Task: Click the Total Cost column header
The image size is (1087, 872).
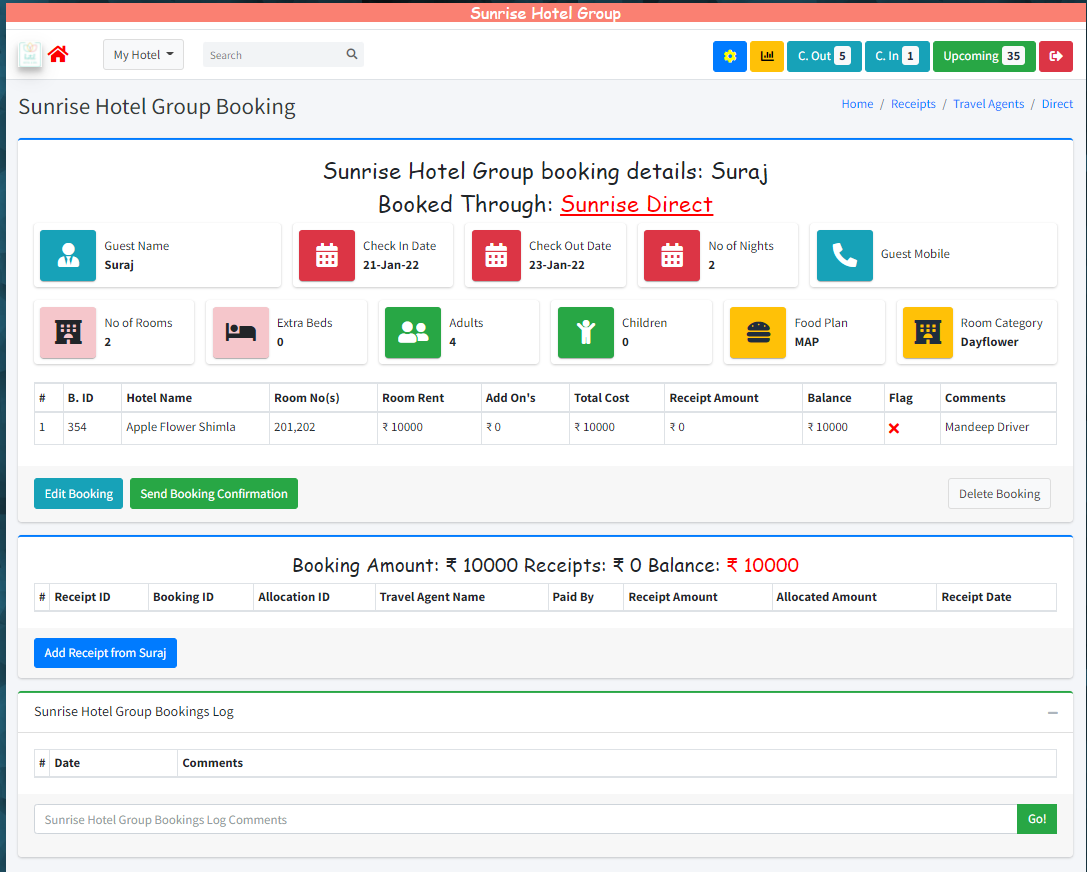Action: coord(602,398)
